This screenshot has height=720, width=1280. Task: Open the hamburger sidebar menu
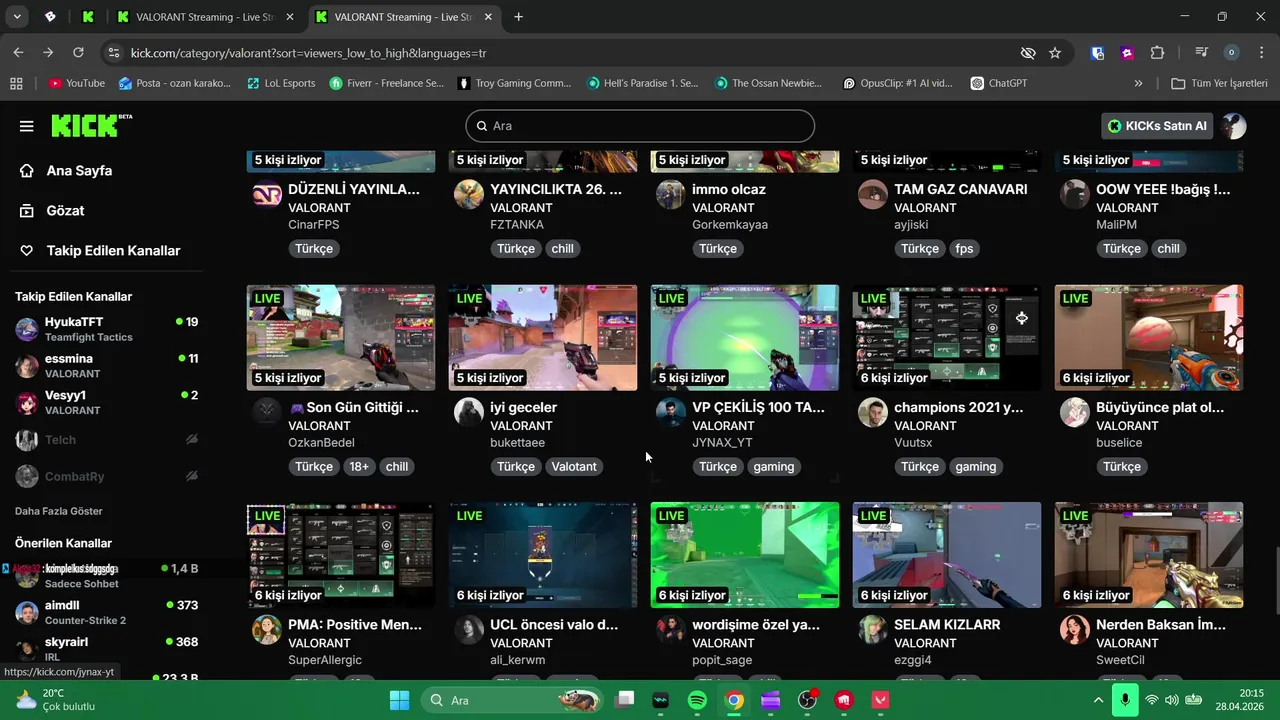(x=27, y=126)
